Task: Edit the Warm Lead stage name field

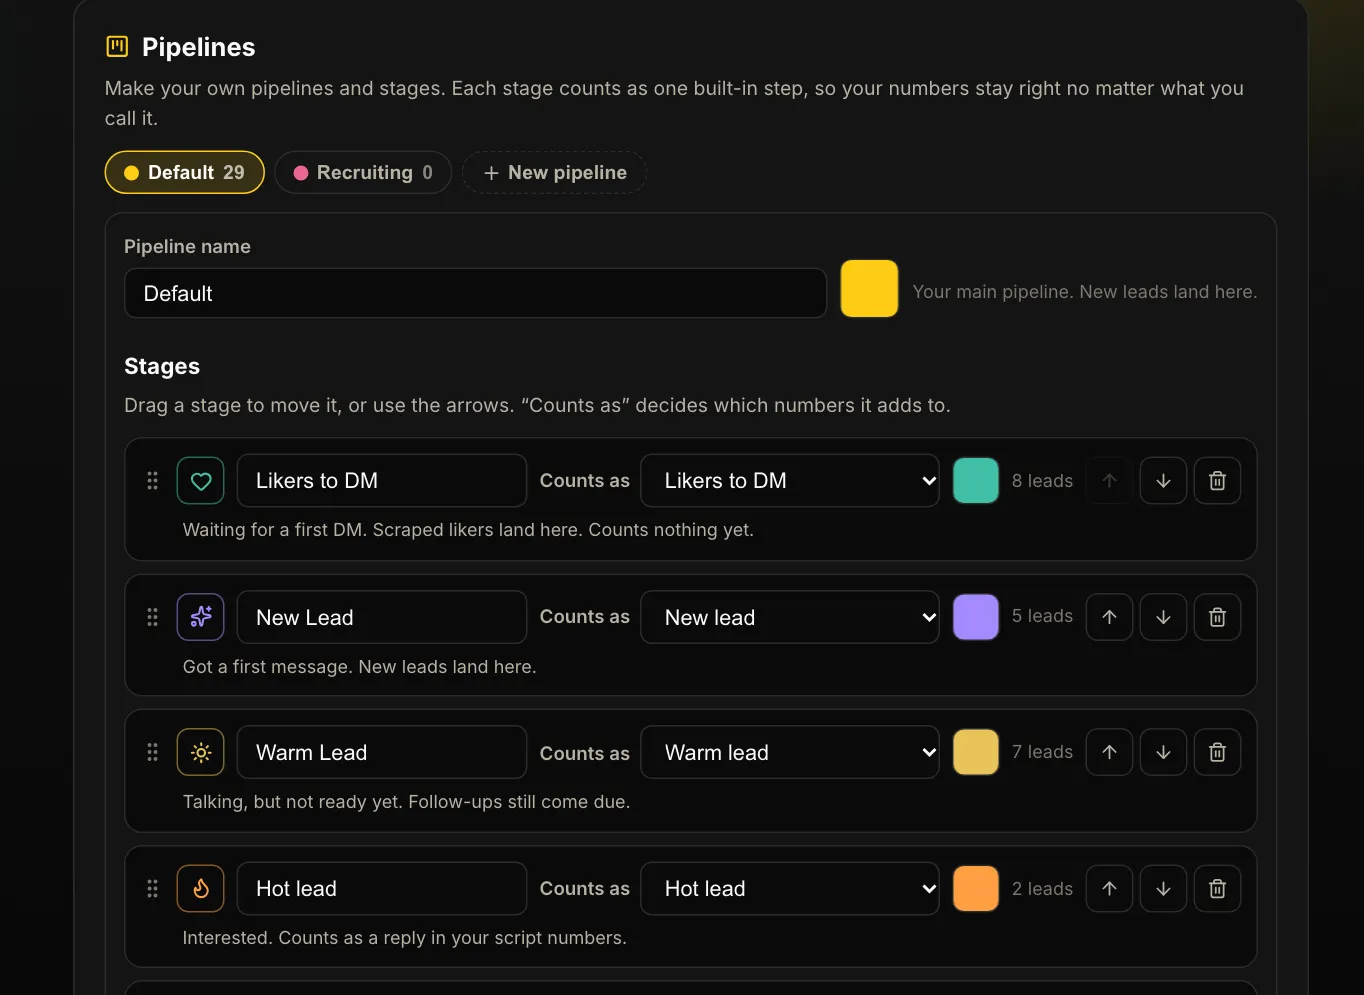Action: click(x=382, y=752)
